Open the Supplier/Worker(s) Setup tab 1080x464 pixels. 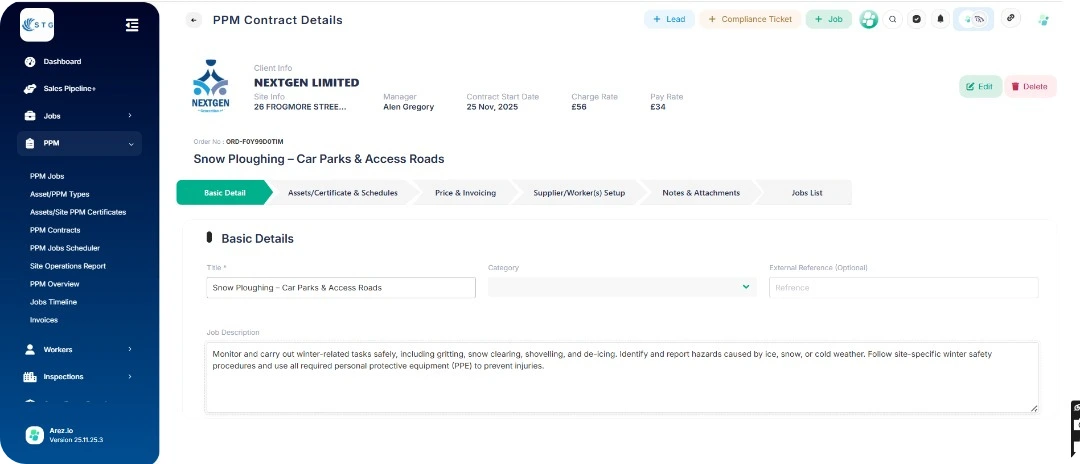pyautogui.click(x=579, y=193)
